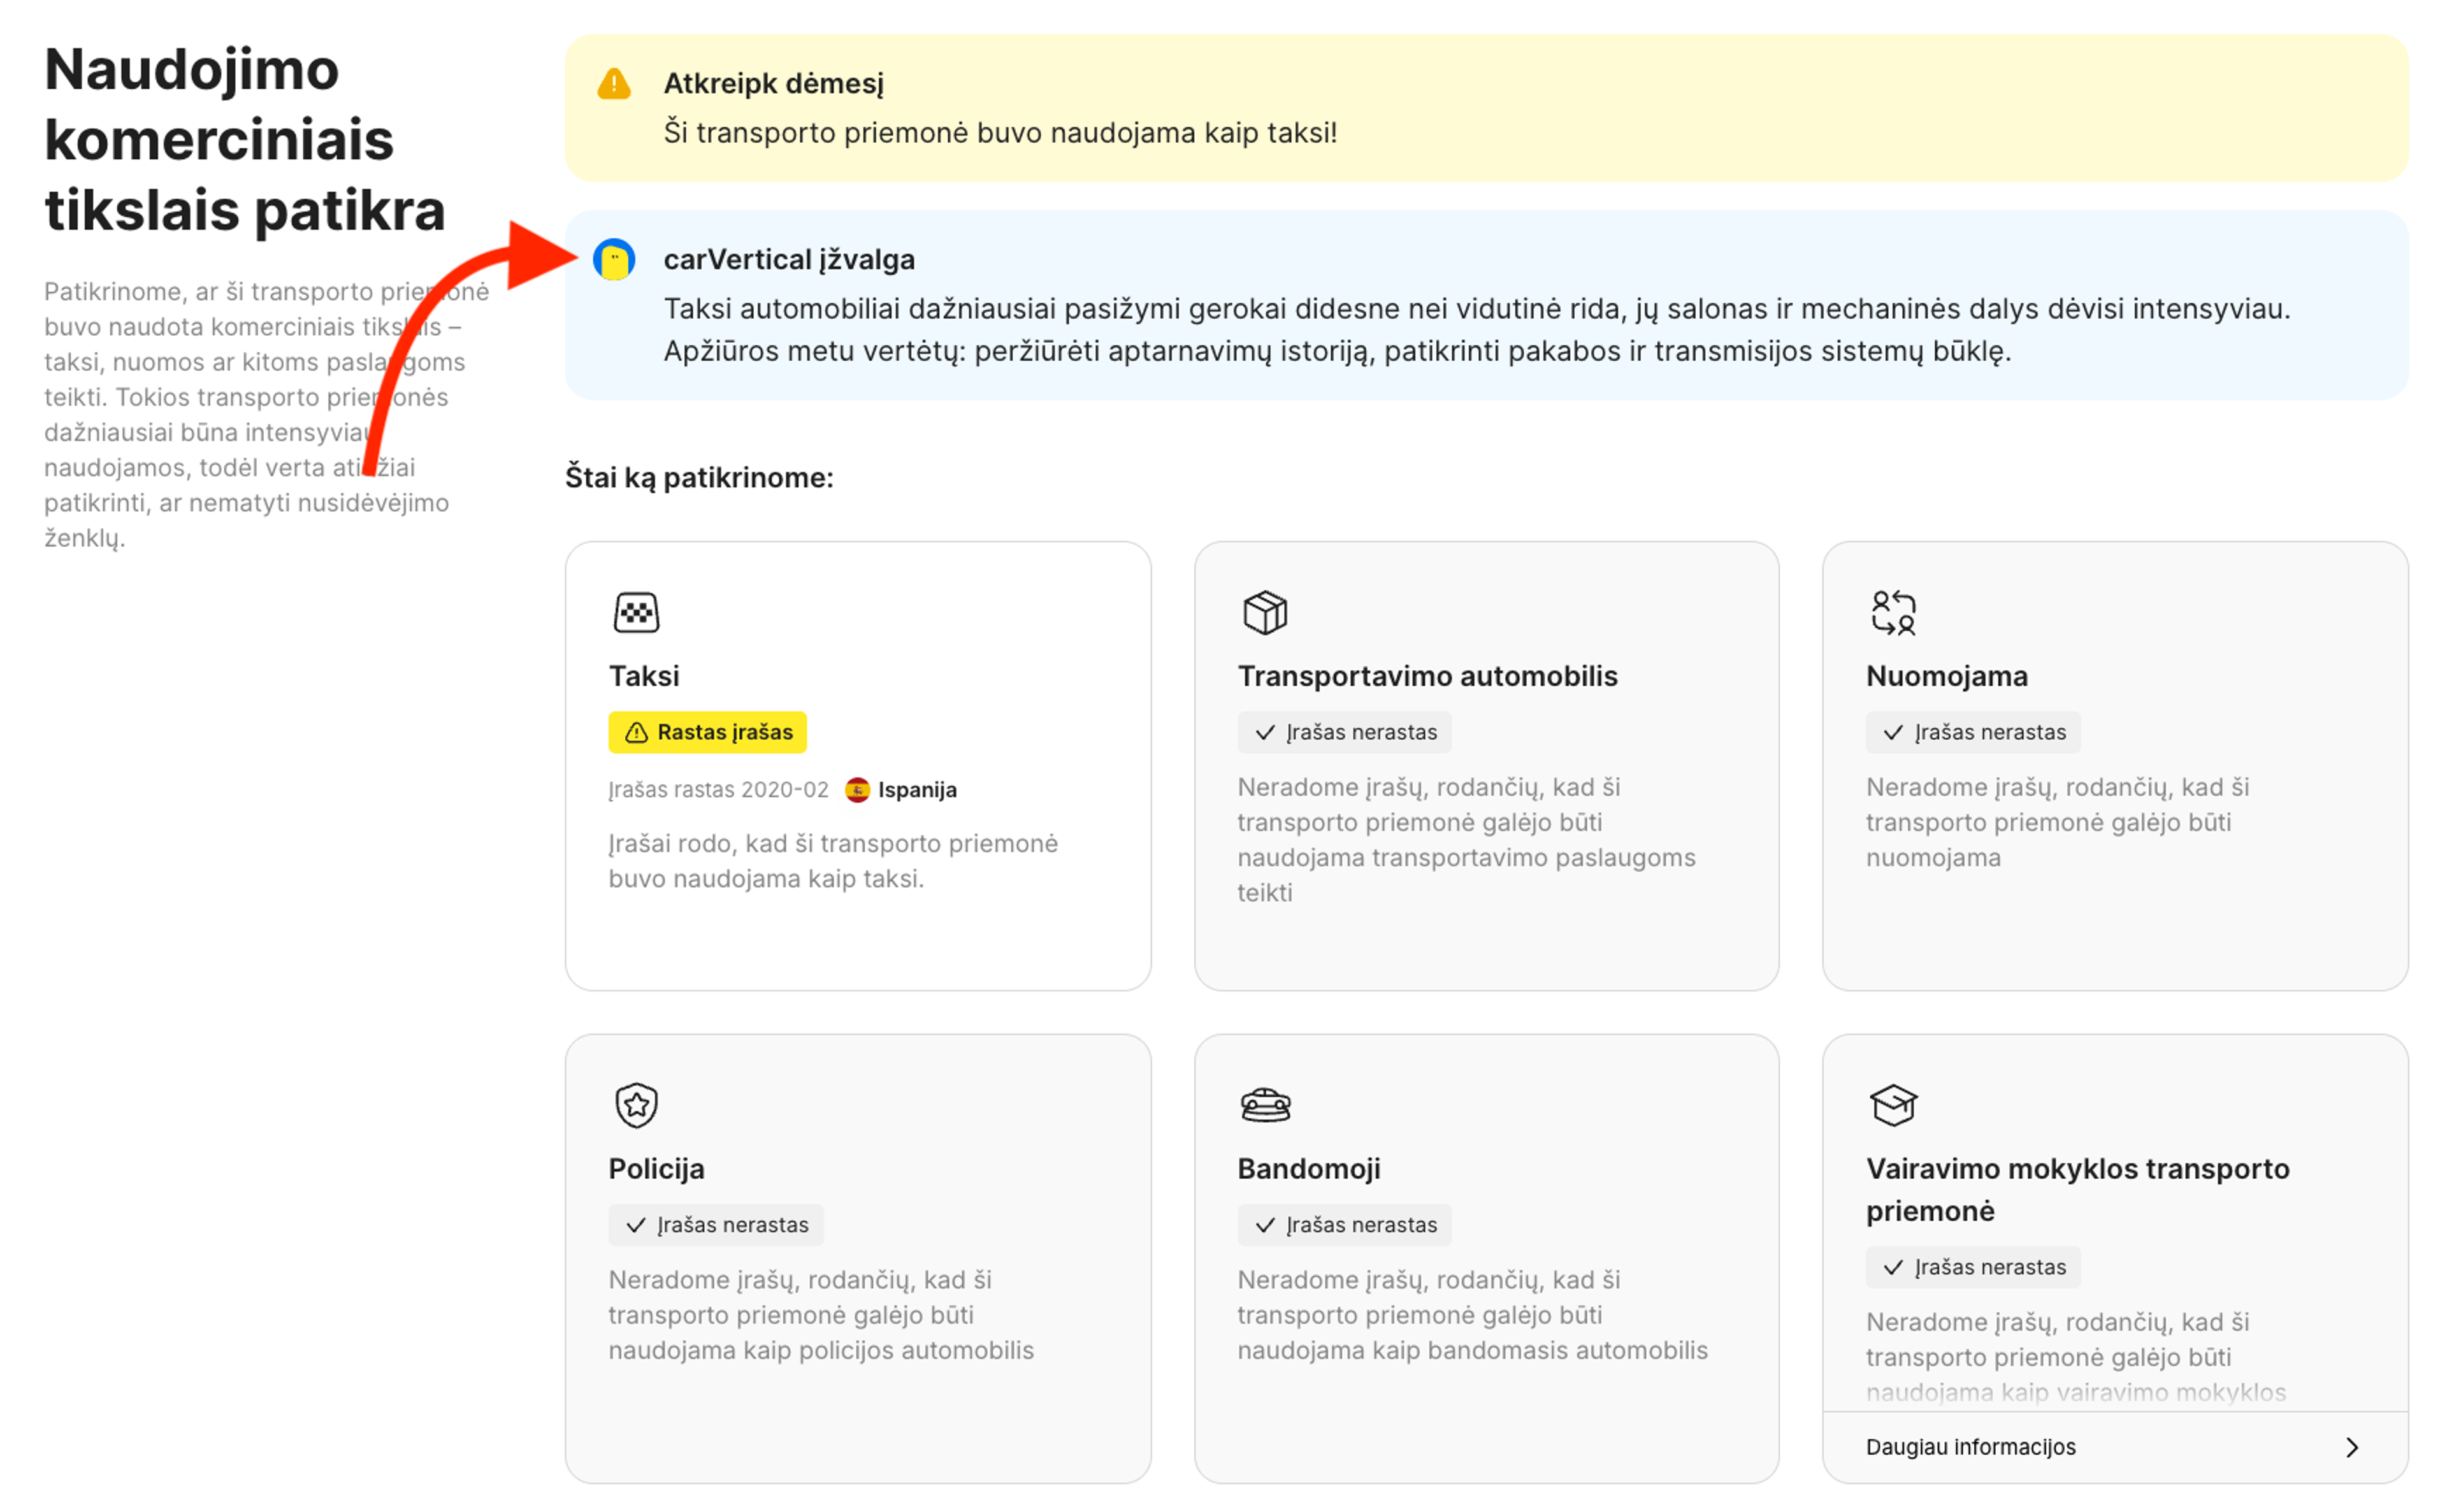Image resolution: width=2447 pixels, height=1512 pixels.
Task: Click the Nuomojama rental swap icon
Action: click(x=1893, y=612)
